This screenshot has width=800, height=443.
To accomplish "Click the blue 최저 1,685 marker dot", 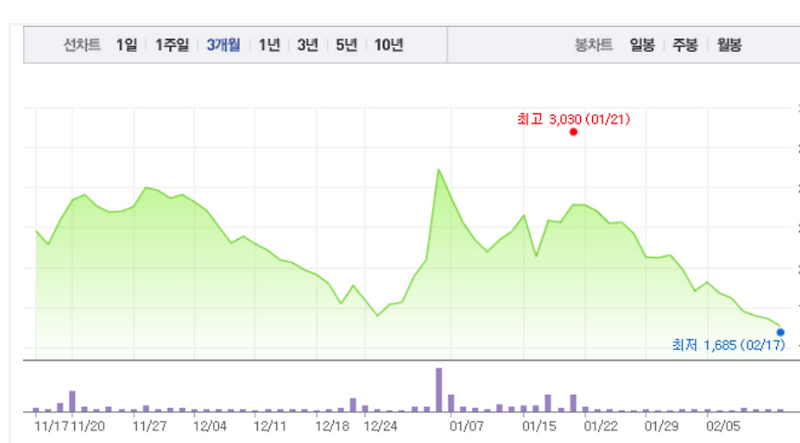I will pyautogui.click(x=781, y=332).
